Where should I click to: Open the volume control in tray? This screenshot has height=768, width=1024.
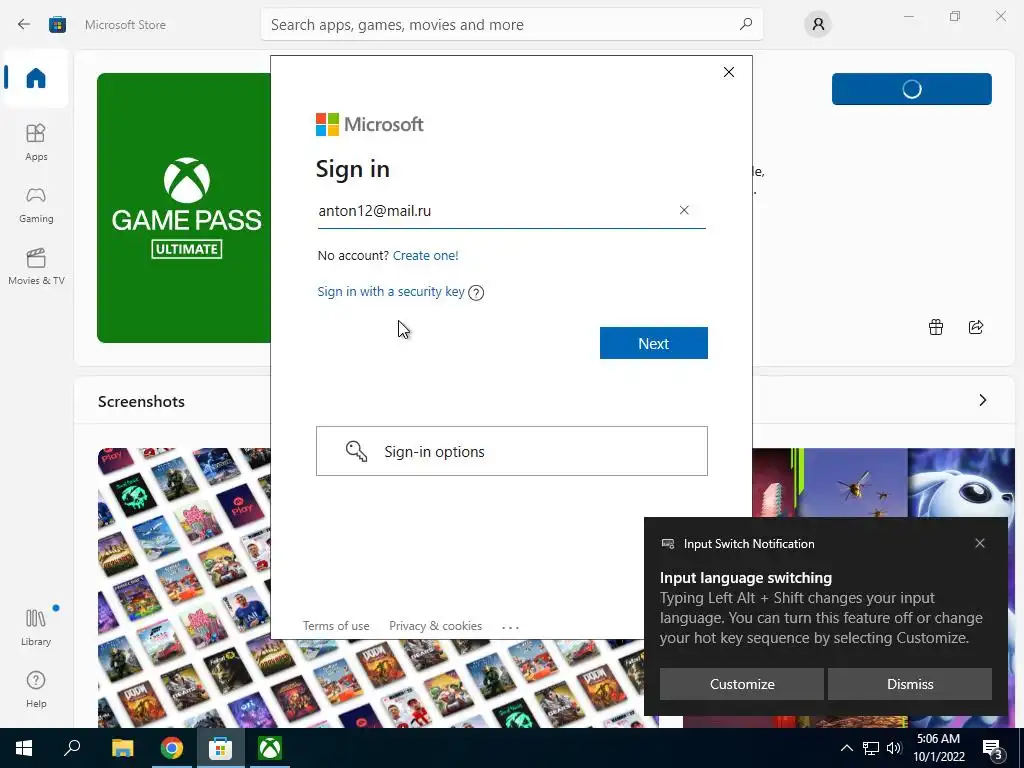(894, 748)
